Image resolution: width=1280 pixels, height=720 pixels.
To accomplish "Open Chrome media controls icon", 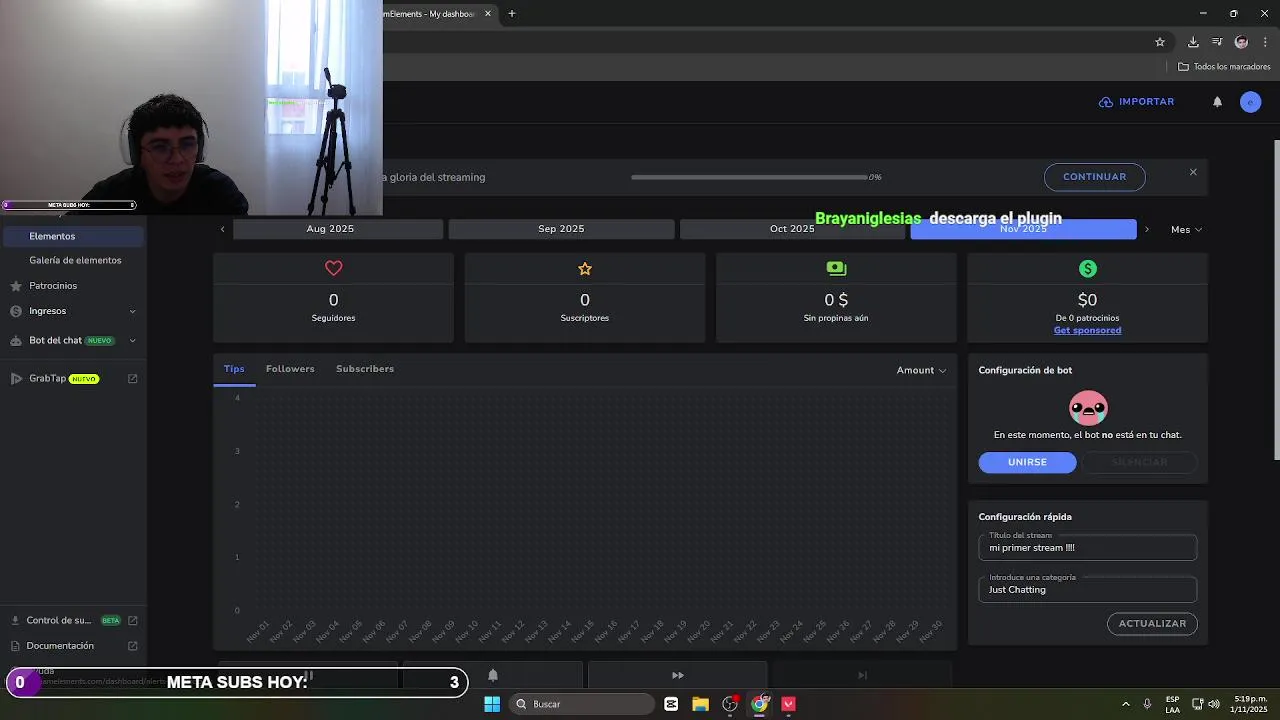I will [1217, 42].
